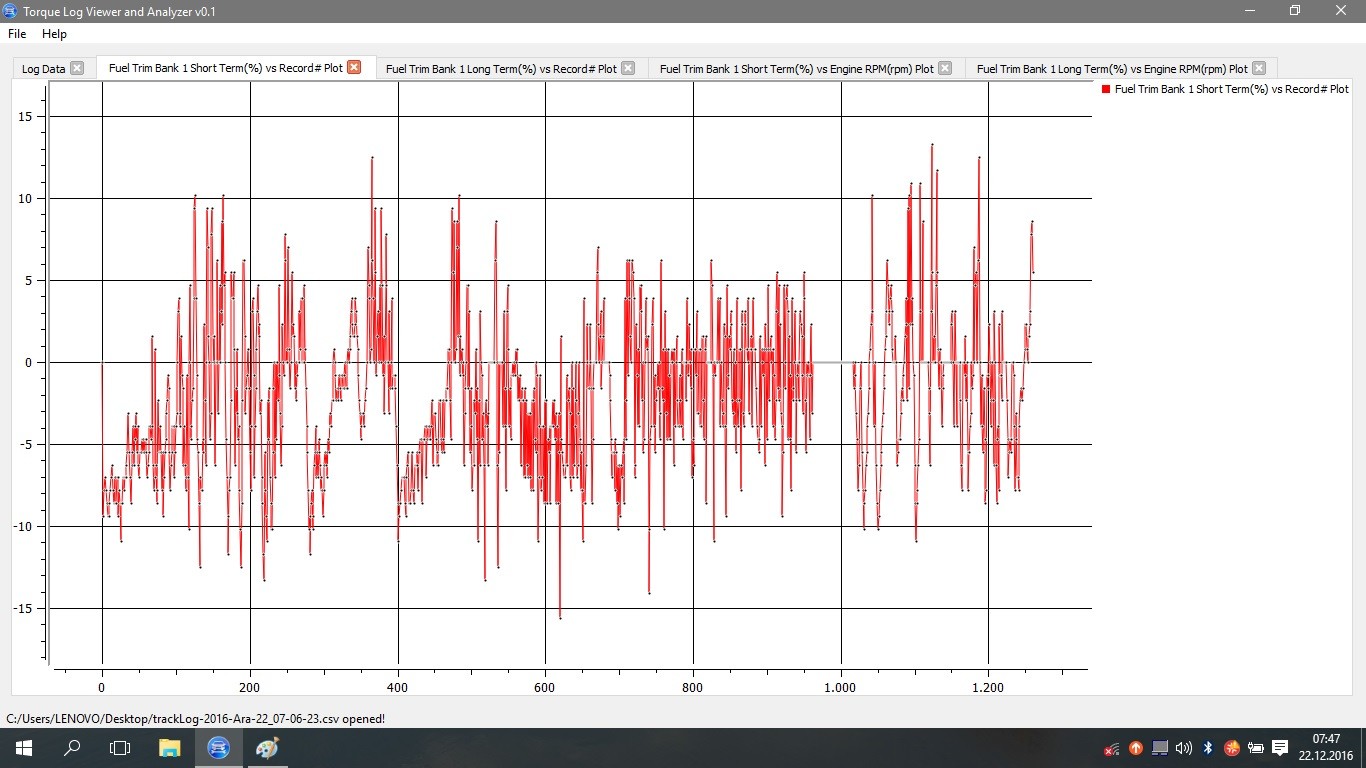Screen dimensions: 1366x768
Task: Open Windows taskbar search
Action: [x=72, y=748]
